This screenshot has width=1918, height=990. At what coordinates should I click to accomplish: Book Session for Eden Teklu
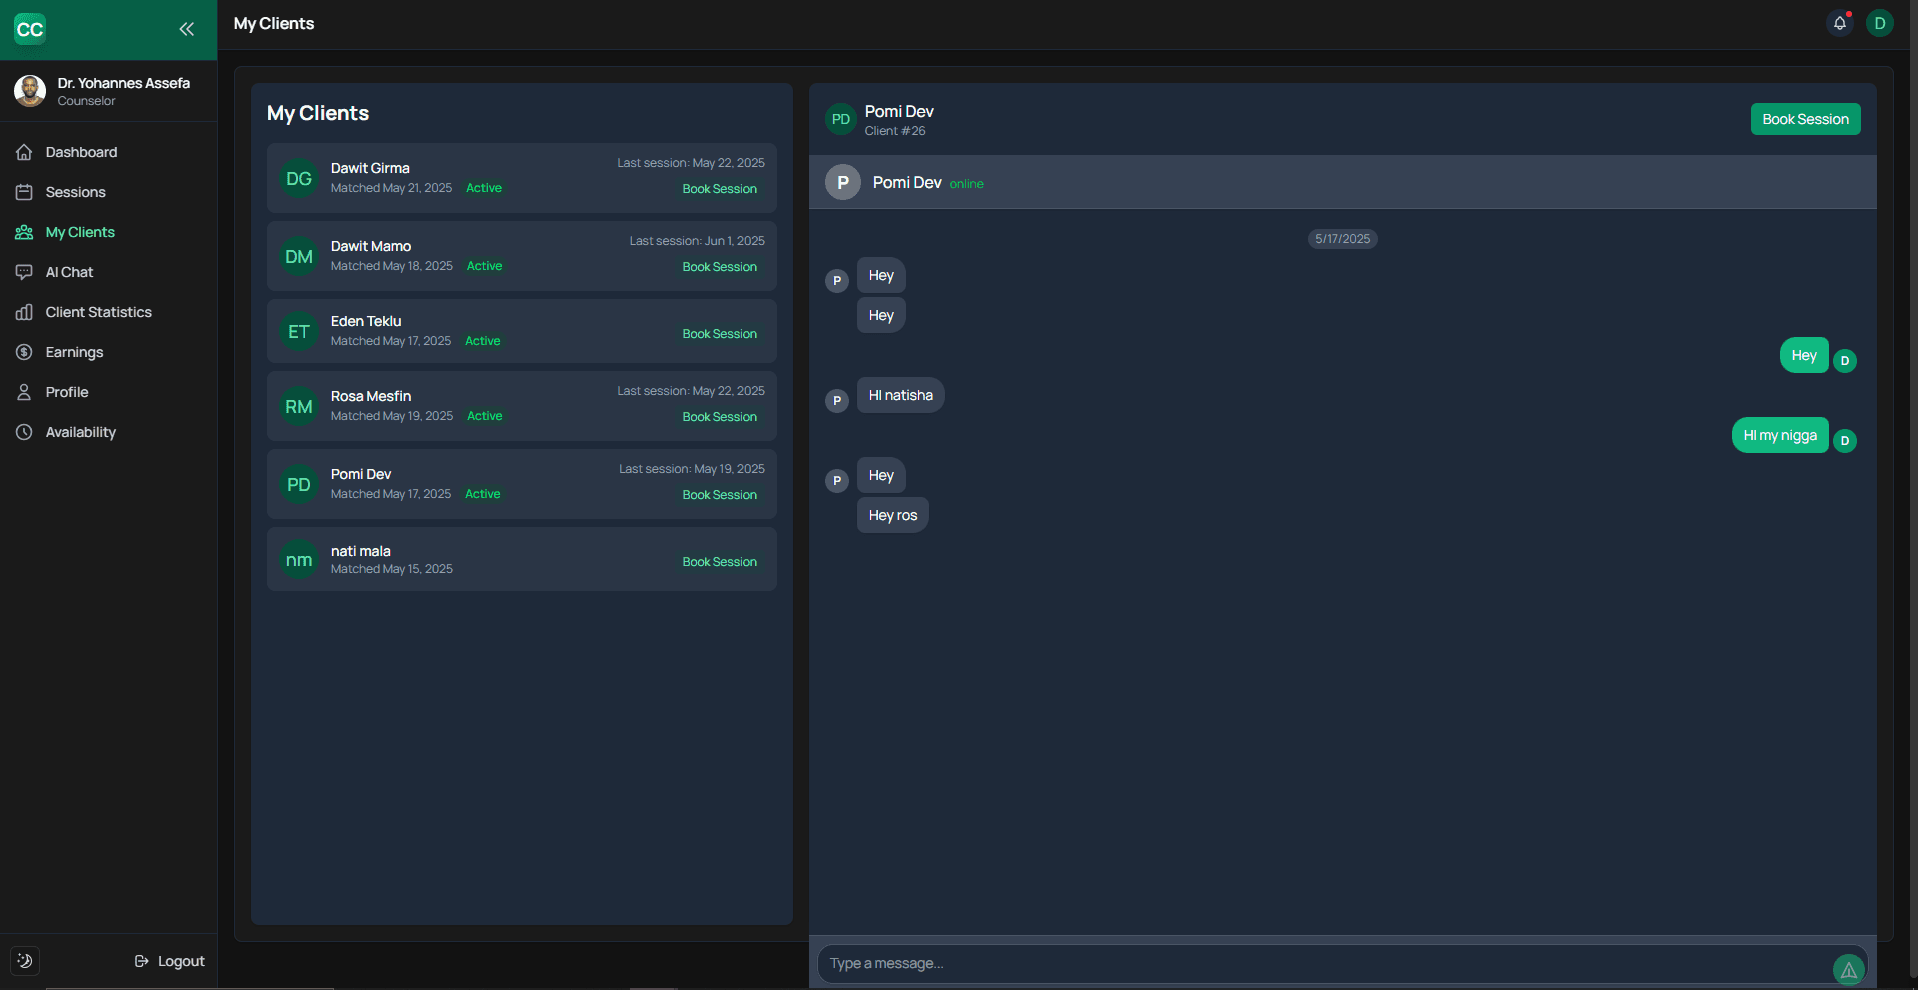pos(719,333)
